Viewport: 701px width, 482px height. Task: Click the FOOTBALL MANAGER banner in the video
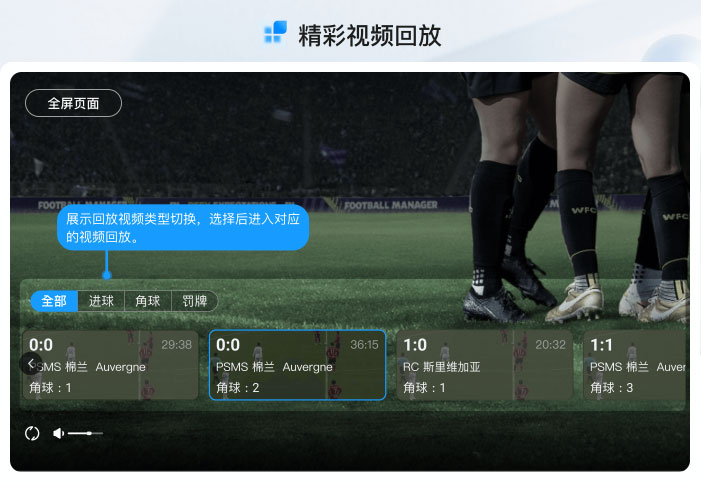391,205
